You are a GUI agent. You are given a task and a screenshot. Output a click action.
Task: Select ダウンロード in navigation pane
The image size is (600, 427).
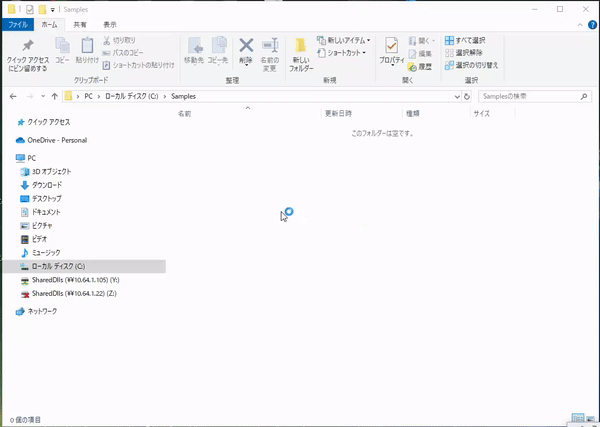pos(46,185)
